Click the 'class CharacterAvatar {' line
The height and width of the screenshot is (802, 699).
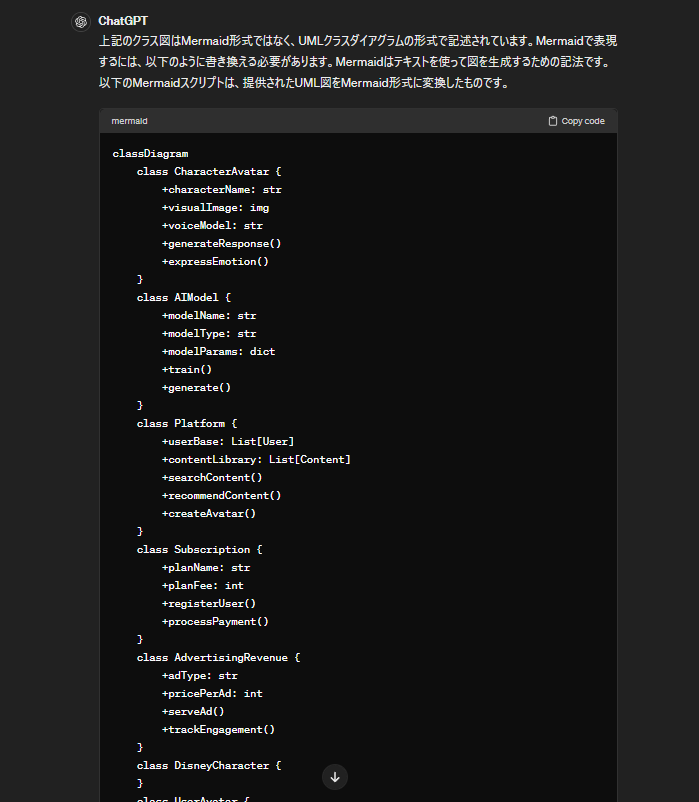(x=209, y=171)
